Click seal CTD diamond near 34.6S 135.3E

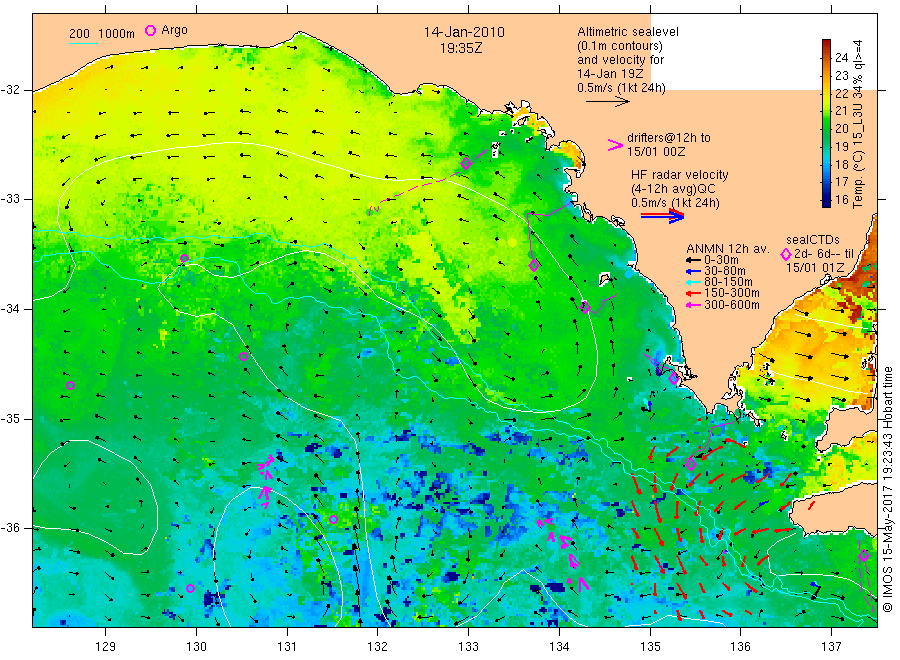pos(674,378)
